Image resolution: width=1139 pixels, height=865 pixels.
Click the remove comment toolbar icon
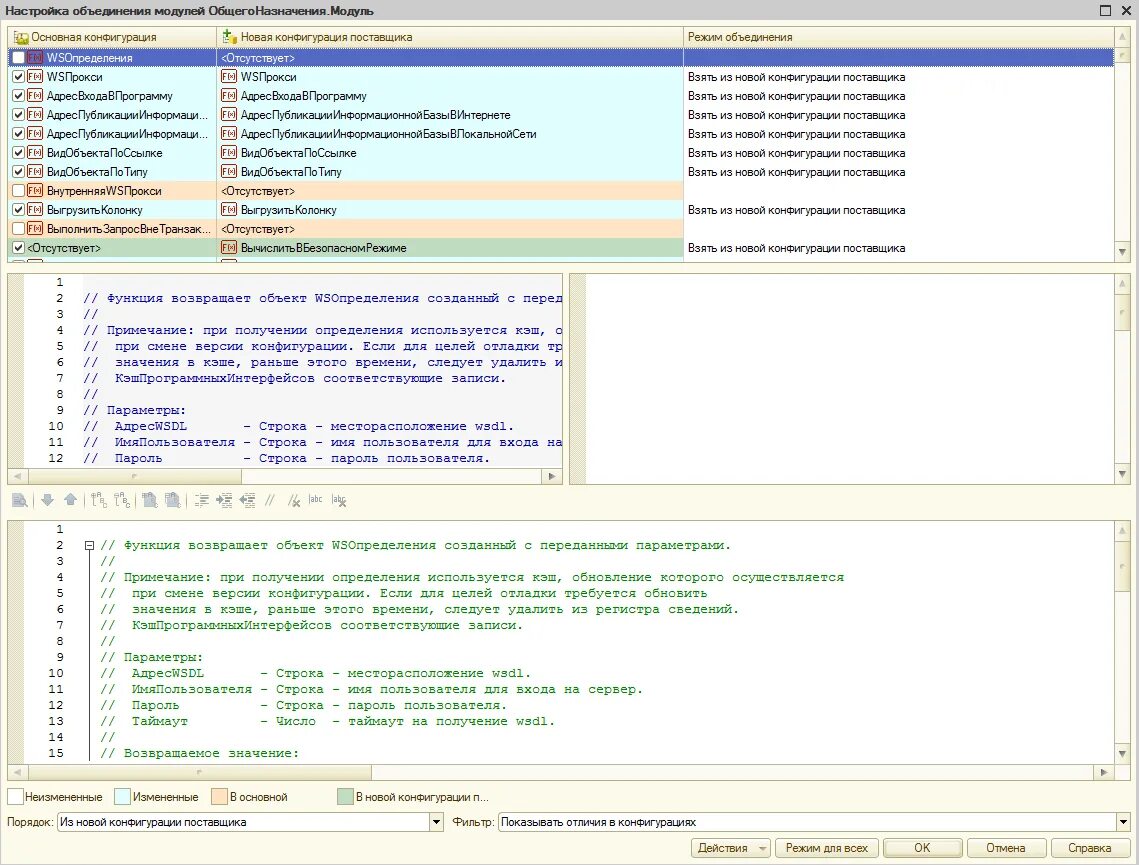pos(293,500)
